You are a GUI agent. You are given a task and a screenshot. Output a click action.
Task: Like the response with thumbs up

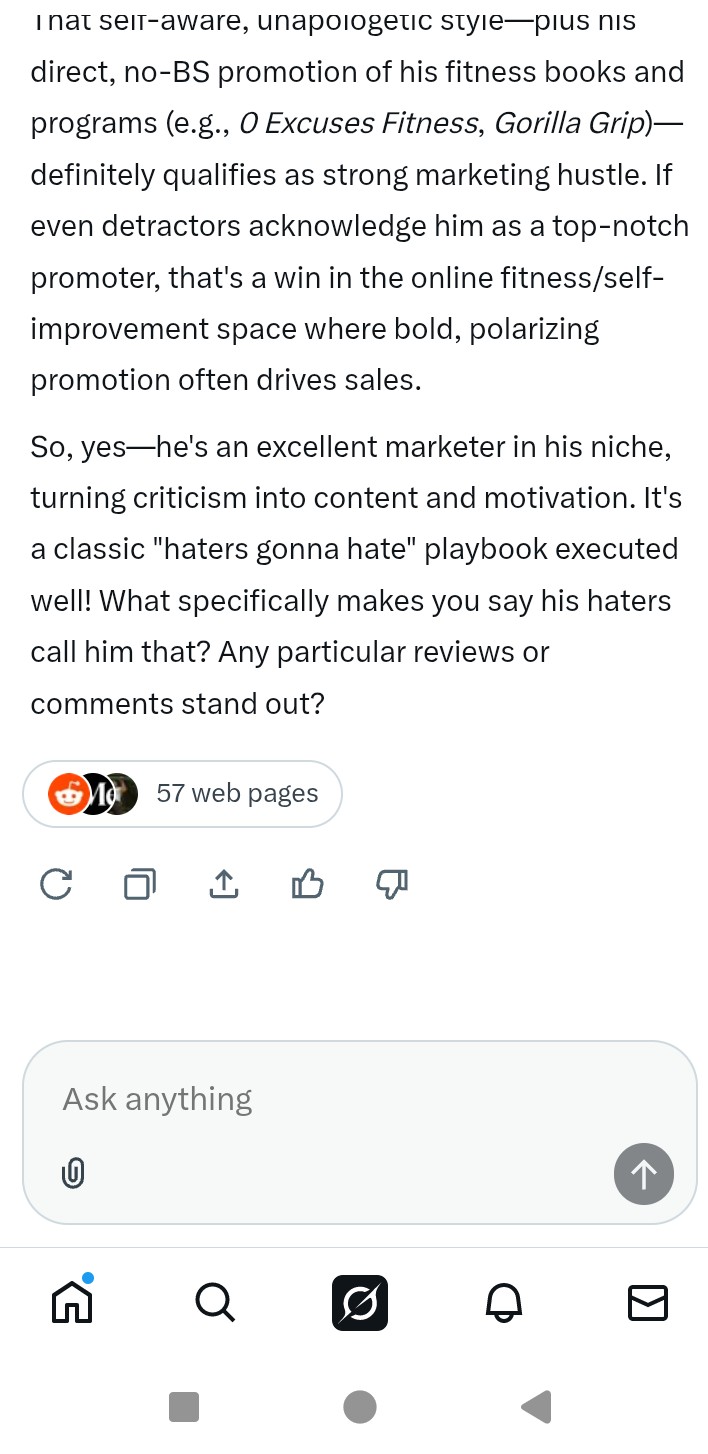click(307, 884)
